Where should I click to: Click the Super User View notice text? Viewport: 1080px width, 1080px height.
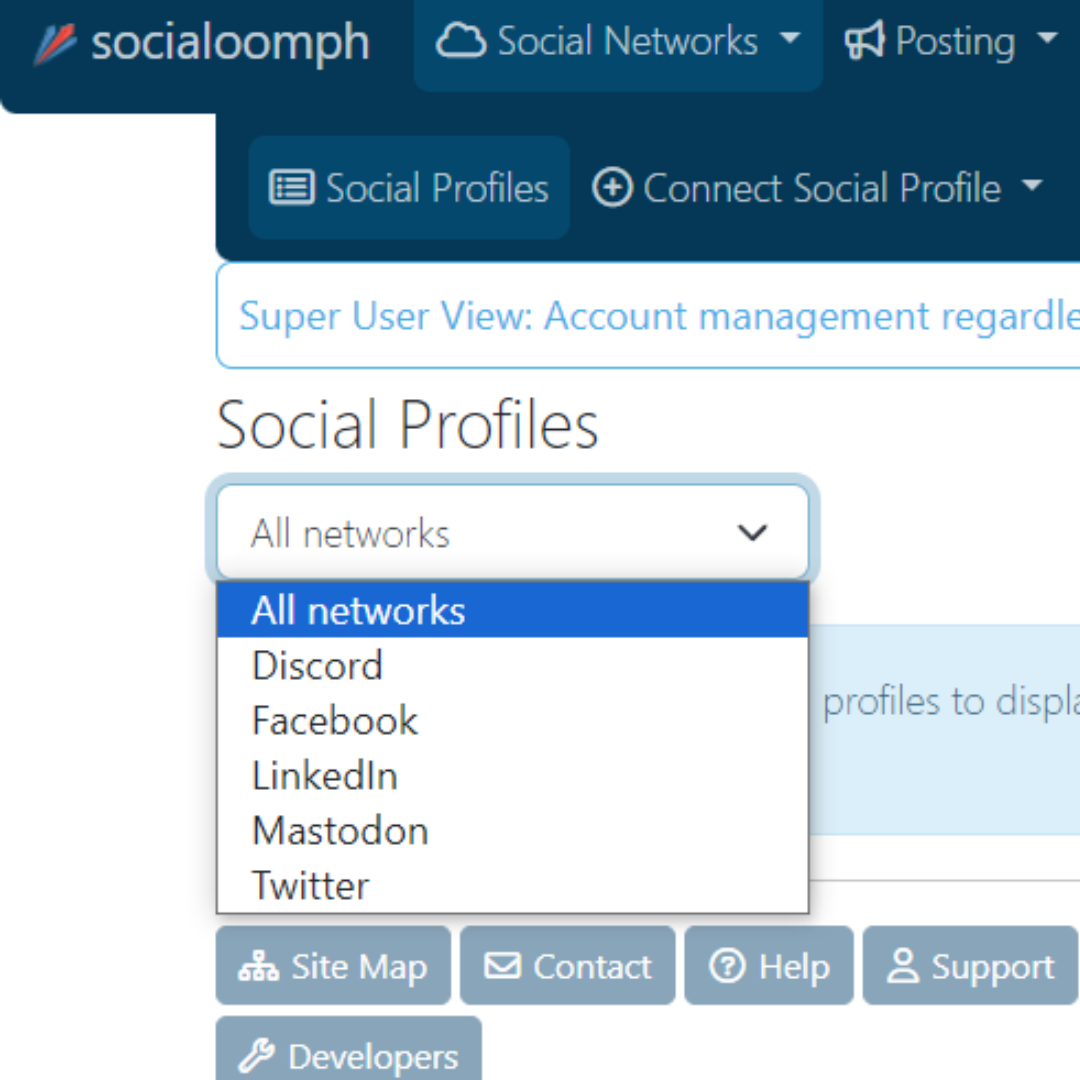tap(659, 316)
